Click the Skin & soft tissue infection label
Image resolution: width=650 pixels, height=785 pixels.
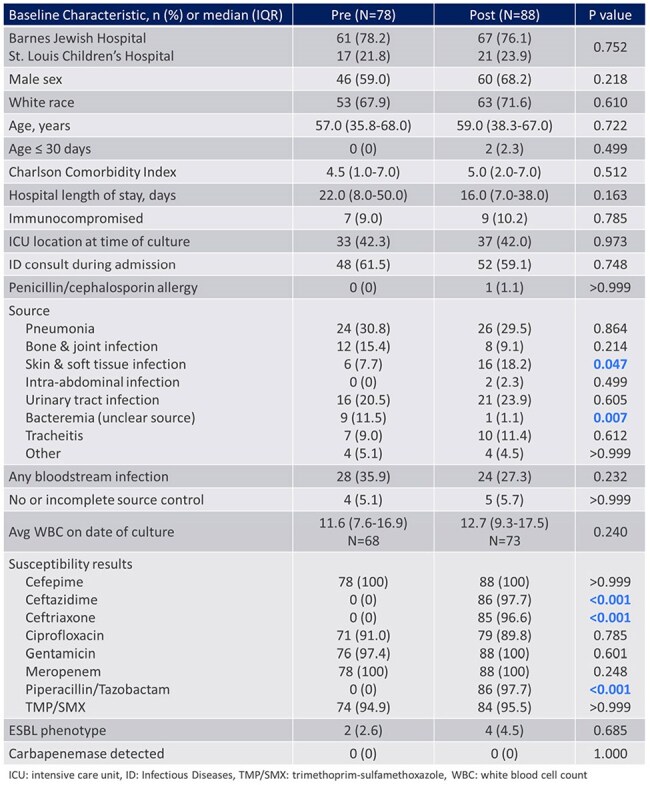106,364
